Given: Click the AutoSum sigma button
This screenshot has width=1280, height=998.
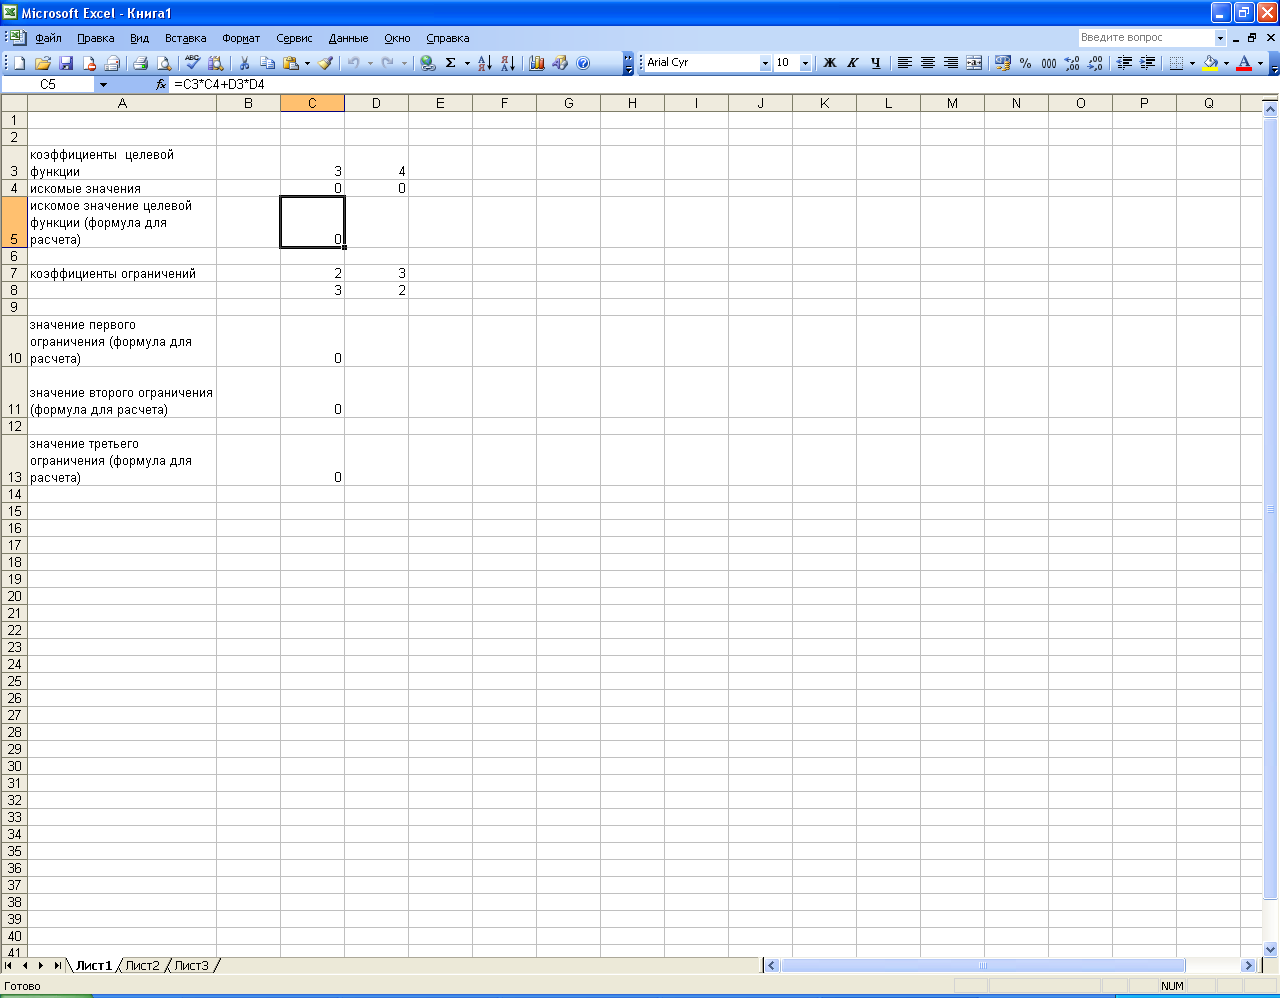Looking at the screenshot, I should [451, 63].
